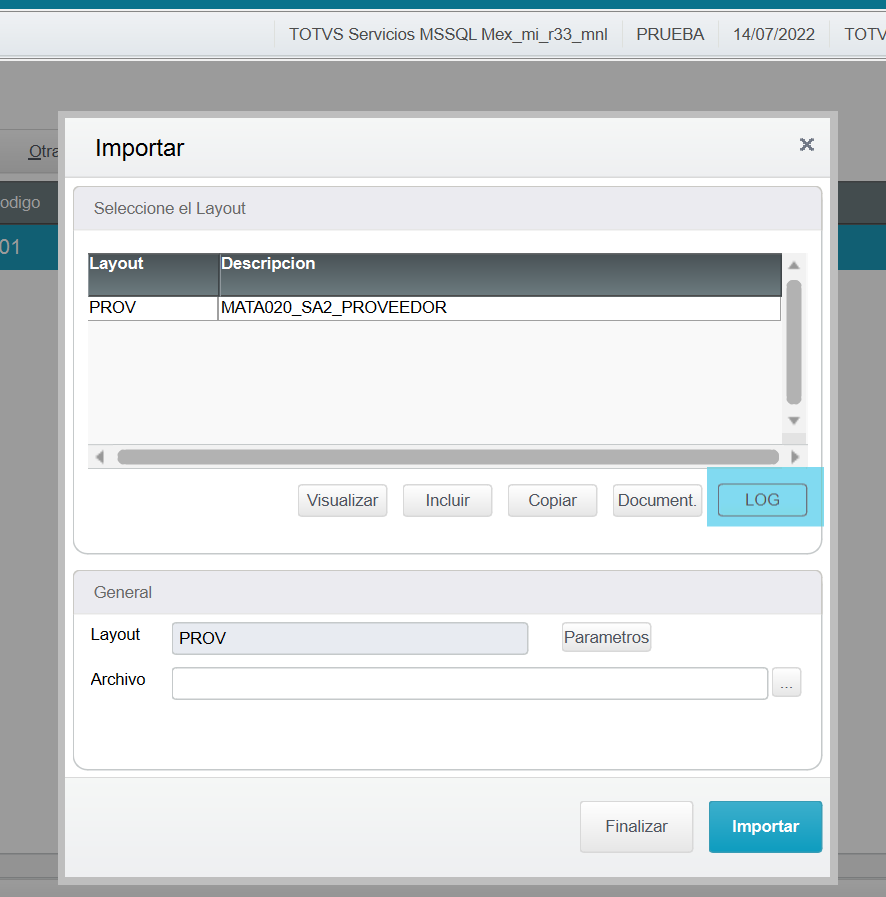Image resolution: width=886 pixels, height=897 pixels.
Task: Open the LOG button
Action: (762, 500)
